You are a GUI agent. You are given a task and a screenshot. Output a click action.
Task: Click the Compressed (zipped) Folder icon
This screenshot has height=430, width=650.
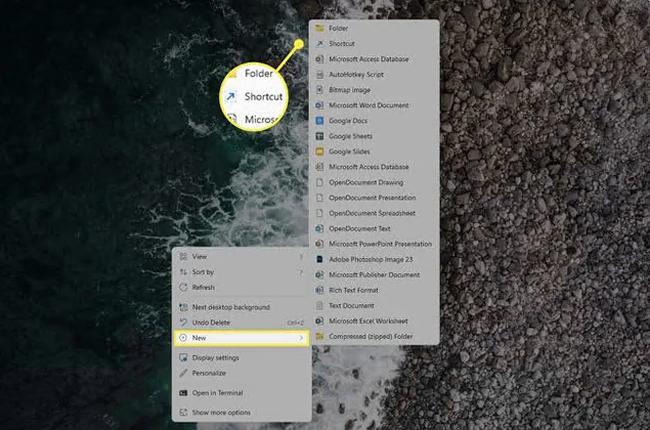click(x=319, y=336)
